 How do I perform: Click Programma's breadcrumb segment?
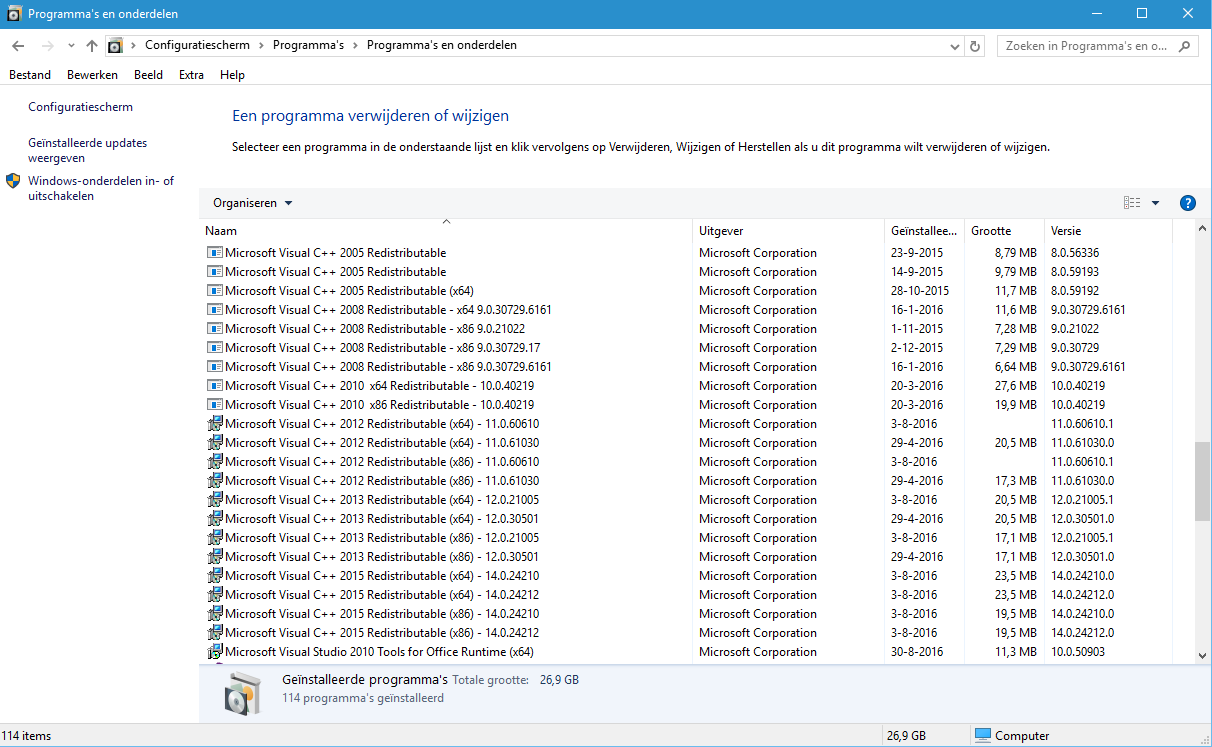click(x=308, y=45)
